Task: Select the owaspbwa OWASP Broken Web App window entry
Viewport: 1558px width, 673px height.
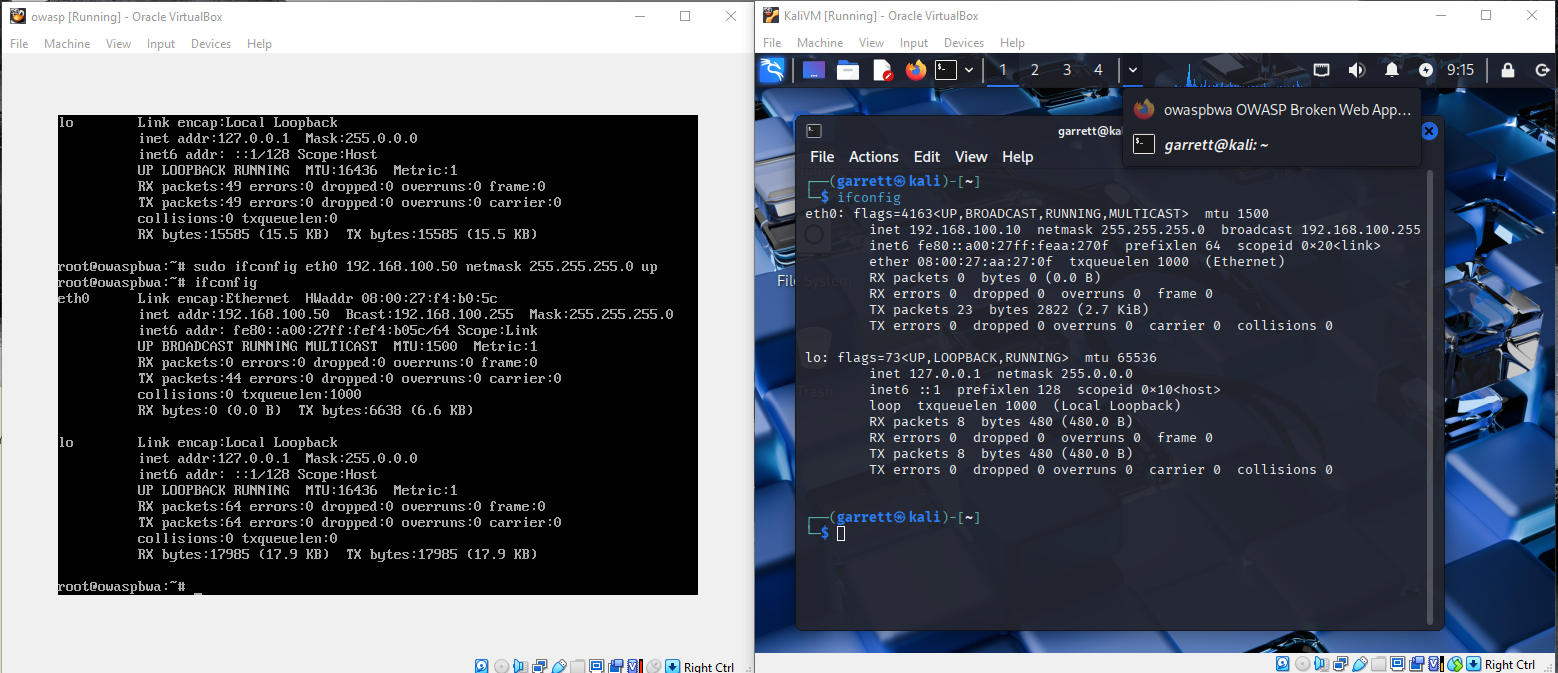Action: [x=1272, y=110]
